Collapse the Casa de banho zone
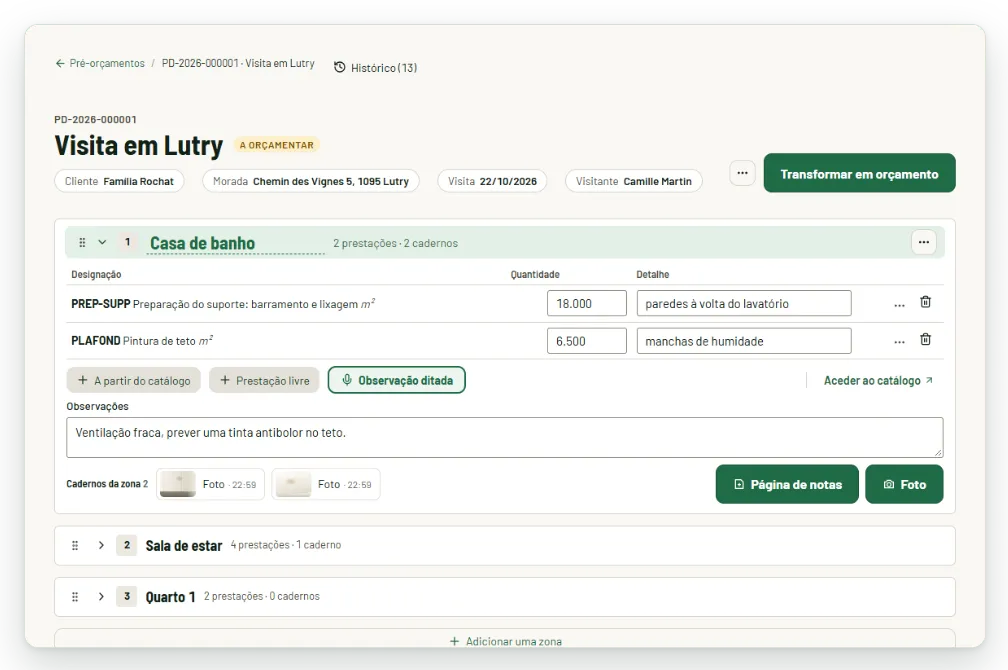The width and height of the screenshot is (1008, 670). click(x=102, y=242)
